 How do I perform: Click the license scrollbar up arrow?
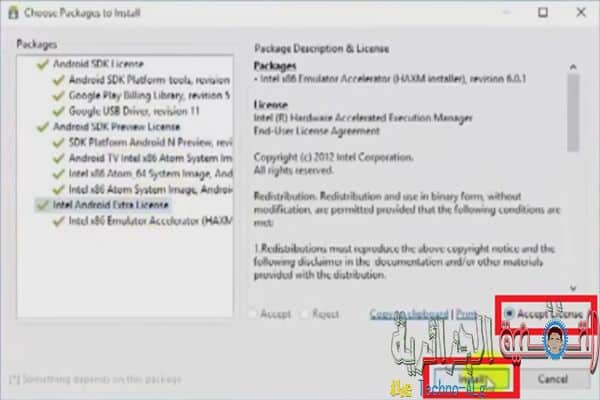[573, 67]
